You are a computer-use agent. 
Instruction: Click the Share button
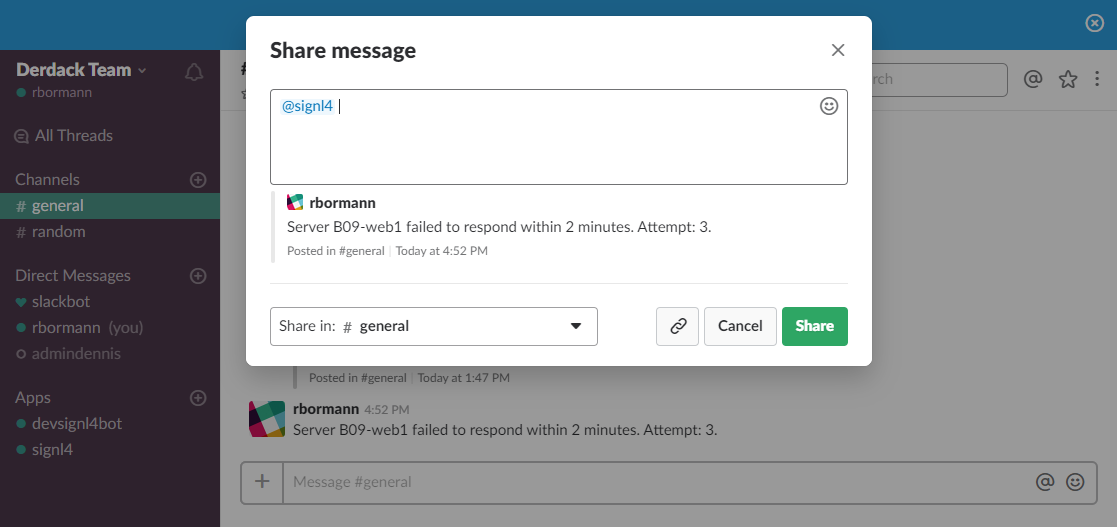tap(815, 326)
